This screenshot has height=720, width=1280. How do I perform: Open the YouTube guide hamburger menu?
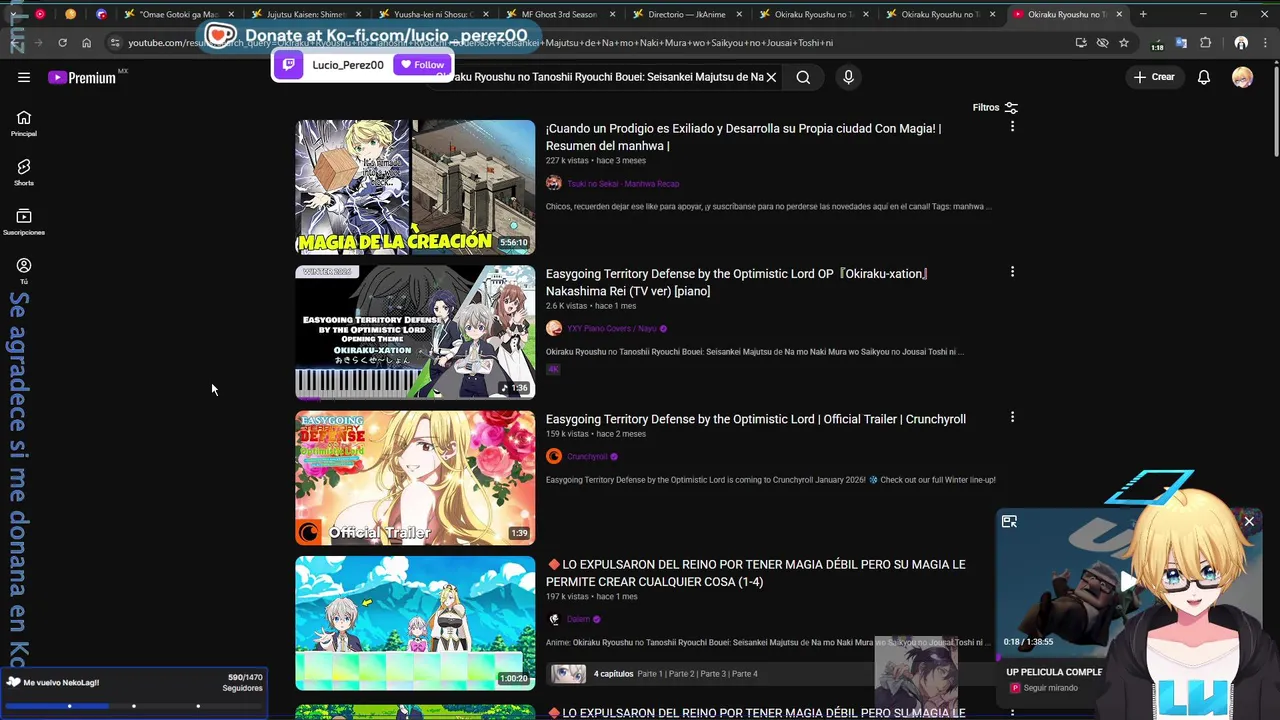[x=24, y=77]
